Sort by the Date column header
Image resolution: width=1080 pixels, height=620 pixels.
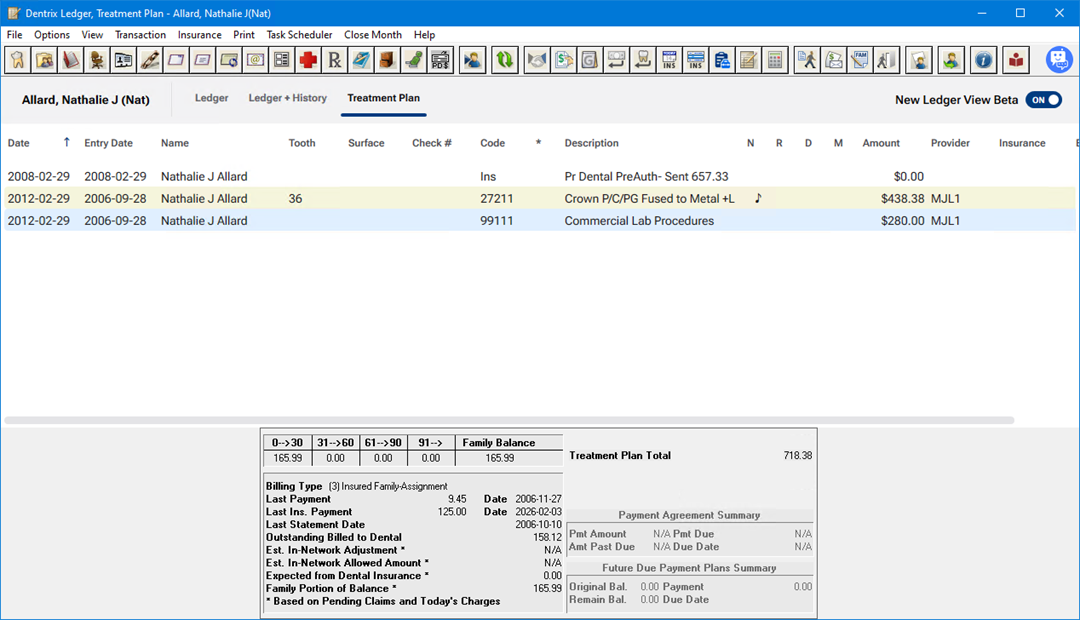click(x=19, y=143)
